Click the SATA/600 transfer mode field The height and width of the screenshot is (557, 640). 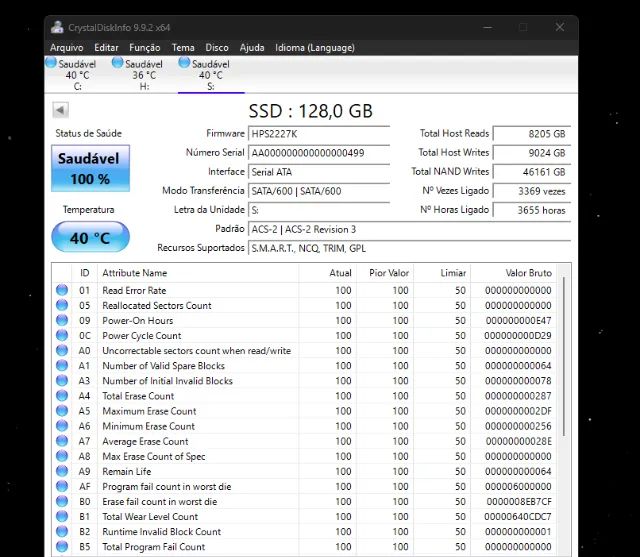tap(319, 191)
